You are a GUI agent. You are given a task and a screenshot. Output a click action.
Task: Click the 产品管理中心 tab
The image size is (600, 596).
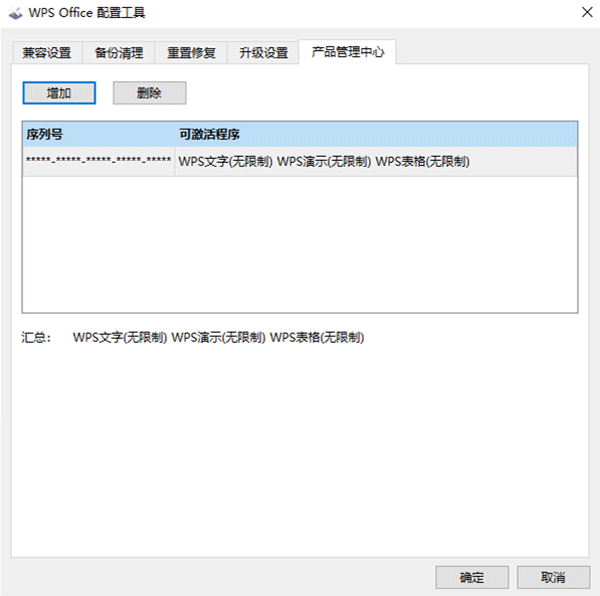tap(347, 52)
